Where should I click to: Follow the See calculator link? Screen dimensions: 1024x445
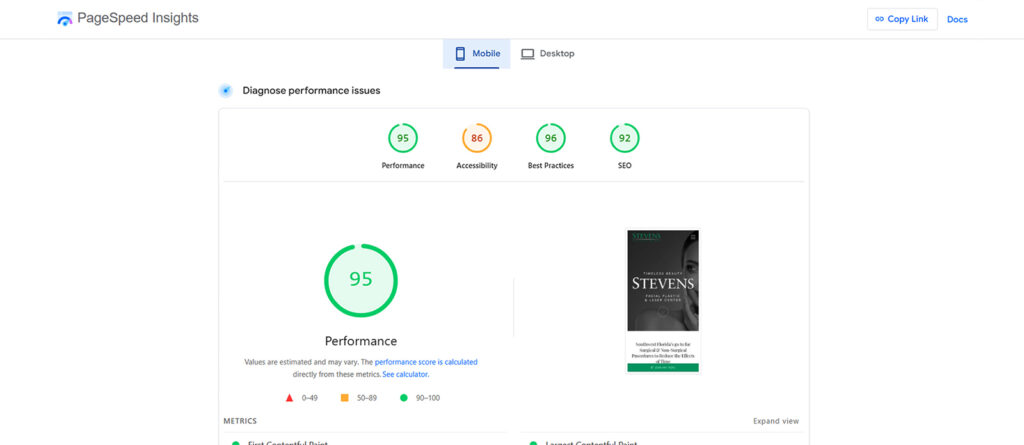coord(405,374)
